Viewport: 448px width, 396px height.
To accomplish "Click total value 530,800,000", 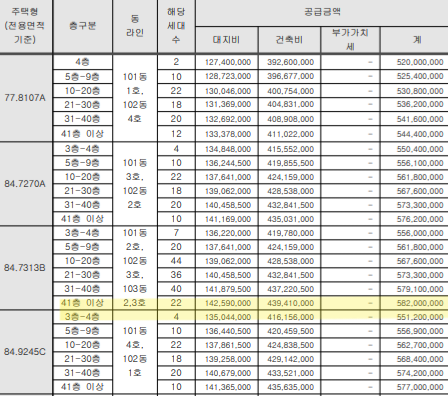I will [420, 91].
